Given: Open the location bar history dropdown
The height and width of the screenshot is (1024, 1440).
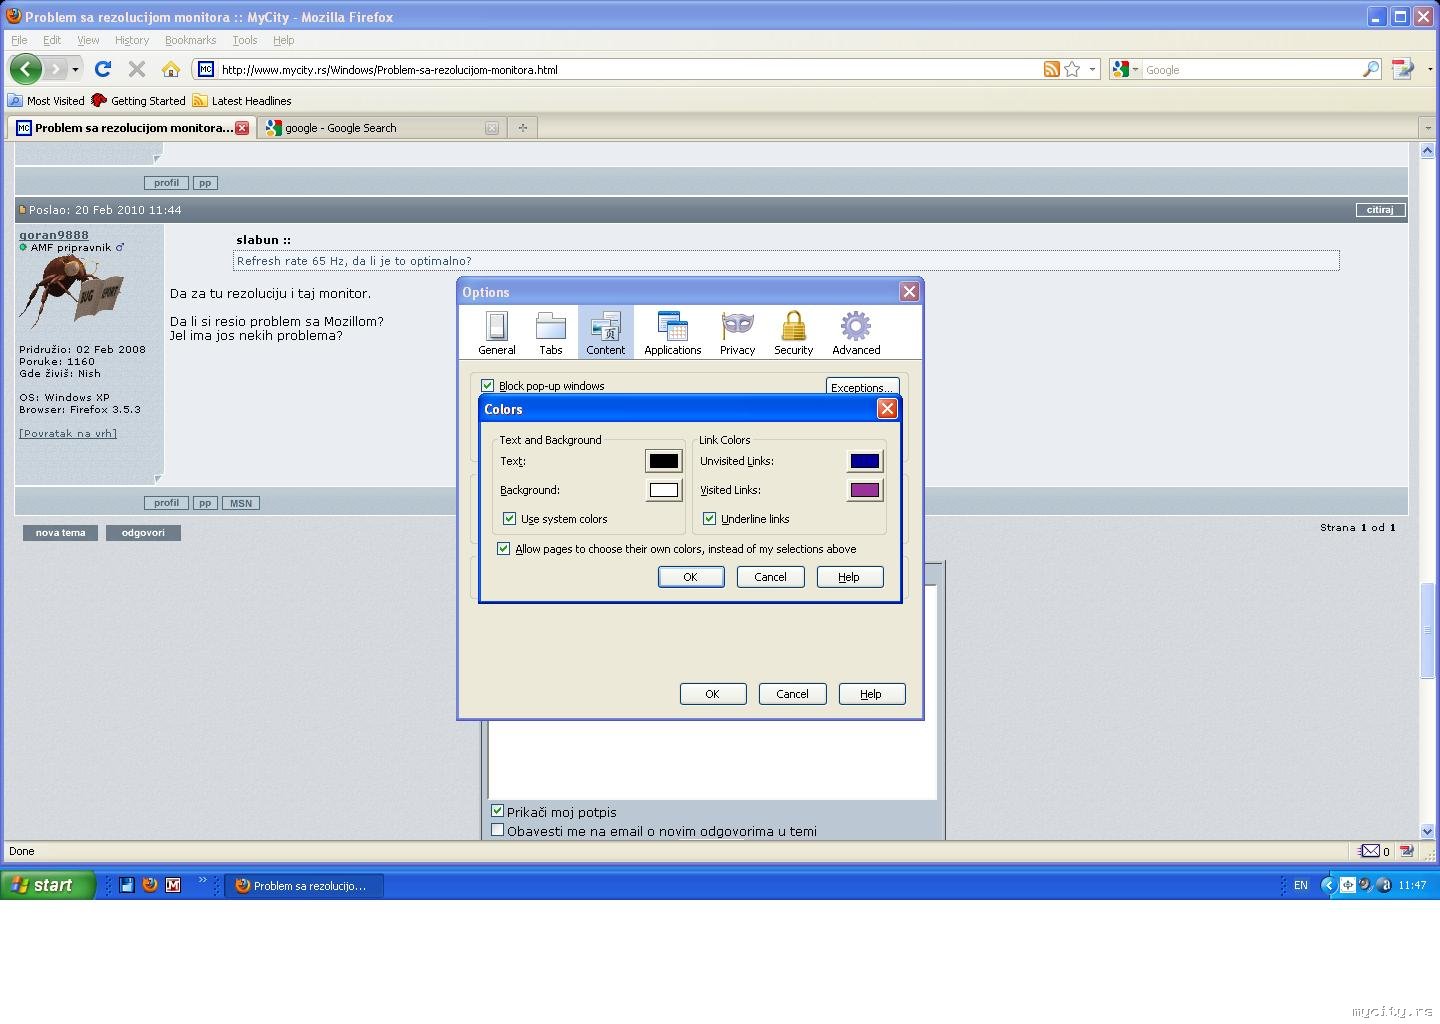Looking at the screenshot, I should [1092, 69].
